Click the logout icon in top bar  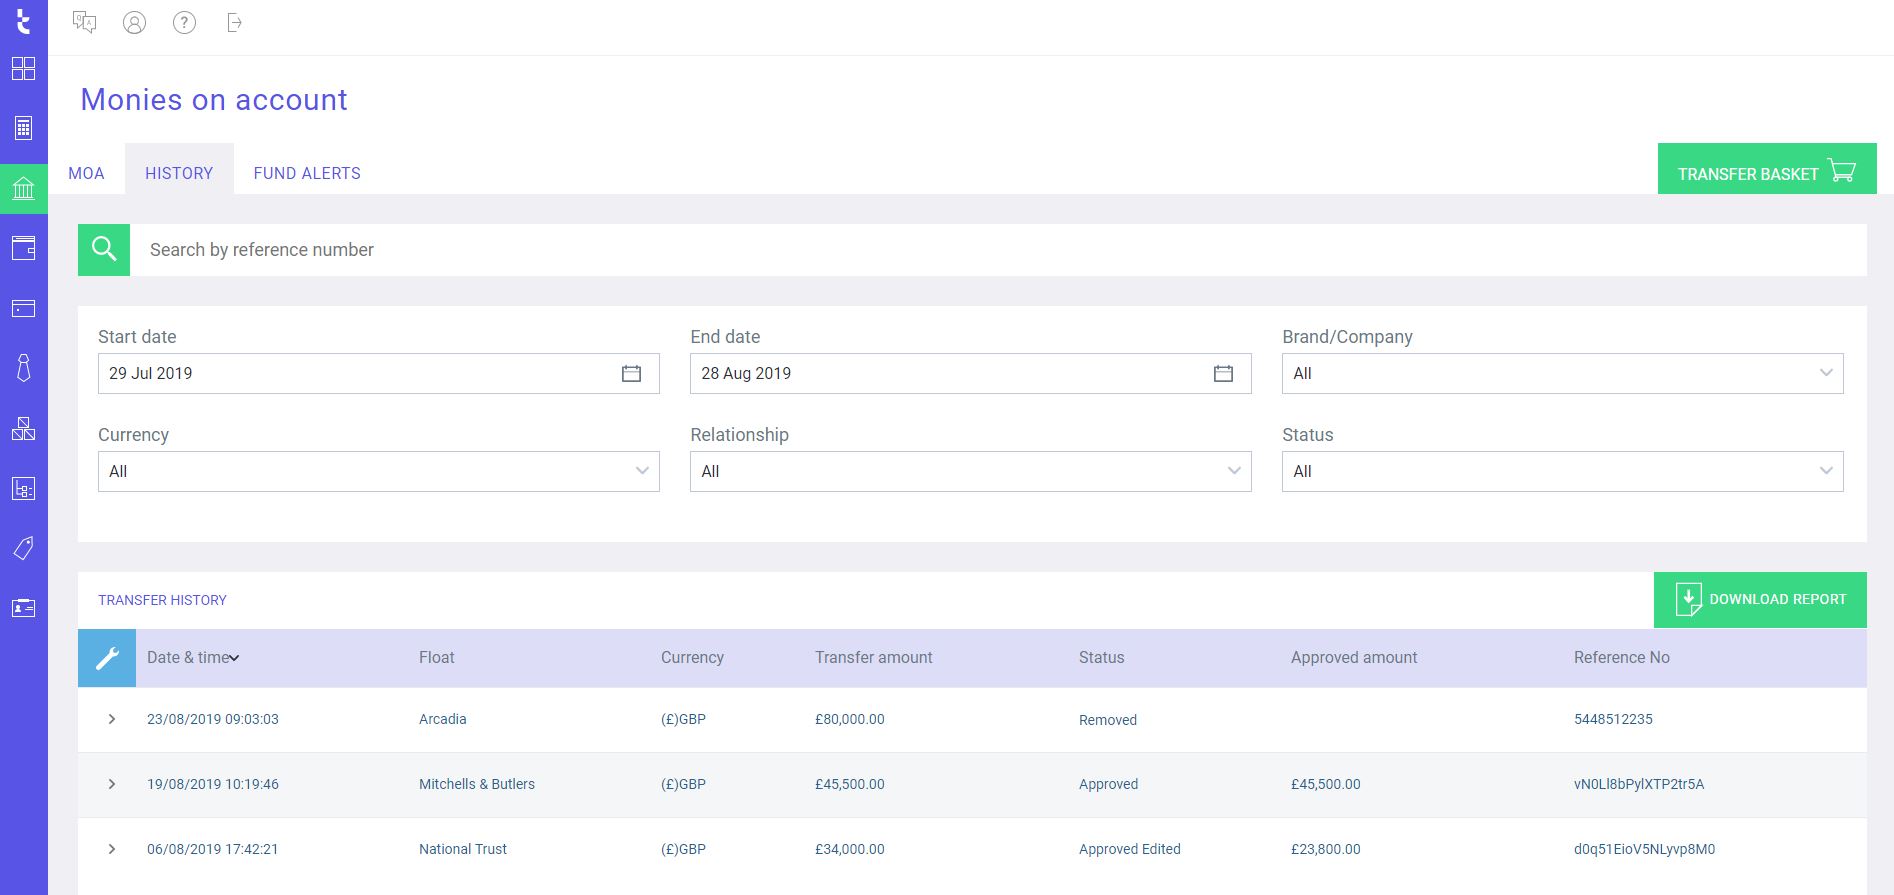pyautogui.click(x=234, y=23)
